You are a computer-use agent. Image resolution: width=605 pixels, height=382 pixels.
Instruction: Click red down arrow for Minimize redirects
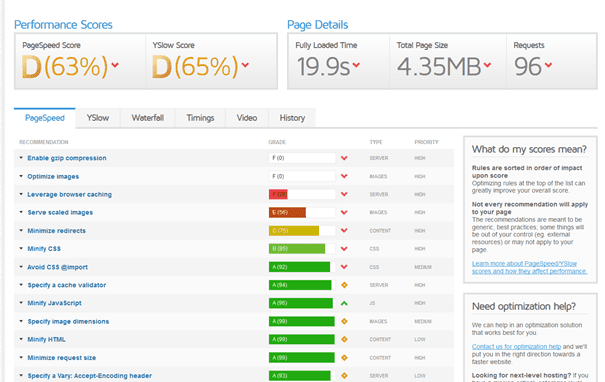[344, 230]
